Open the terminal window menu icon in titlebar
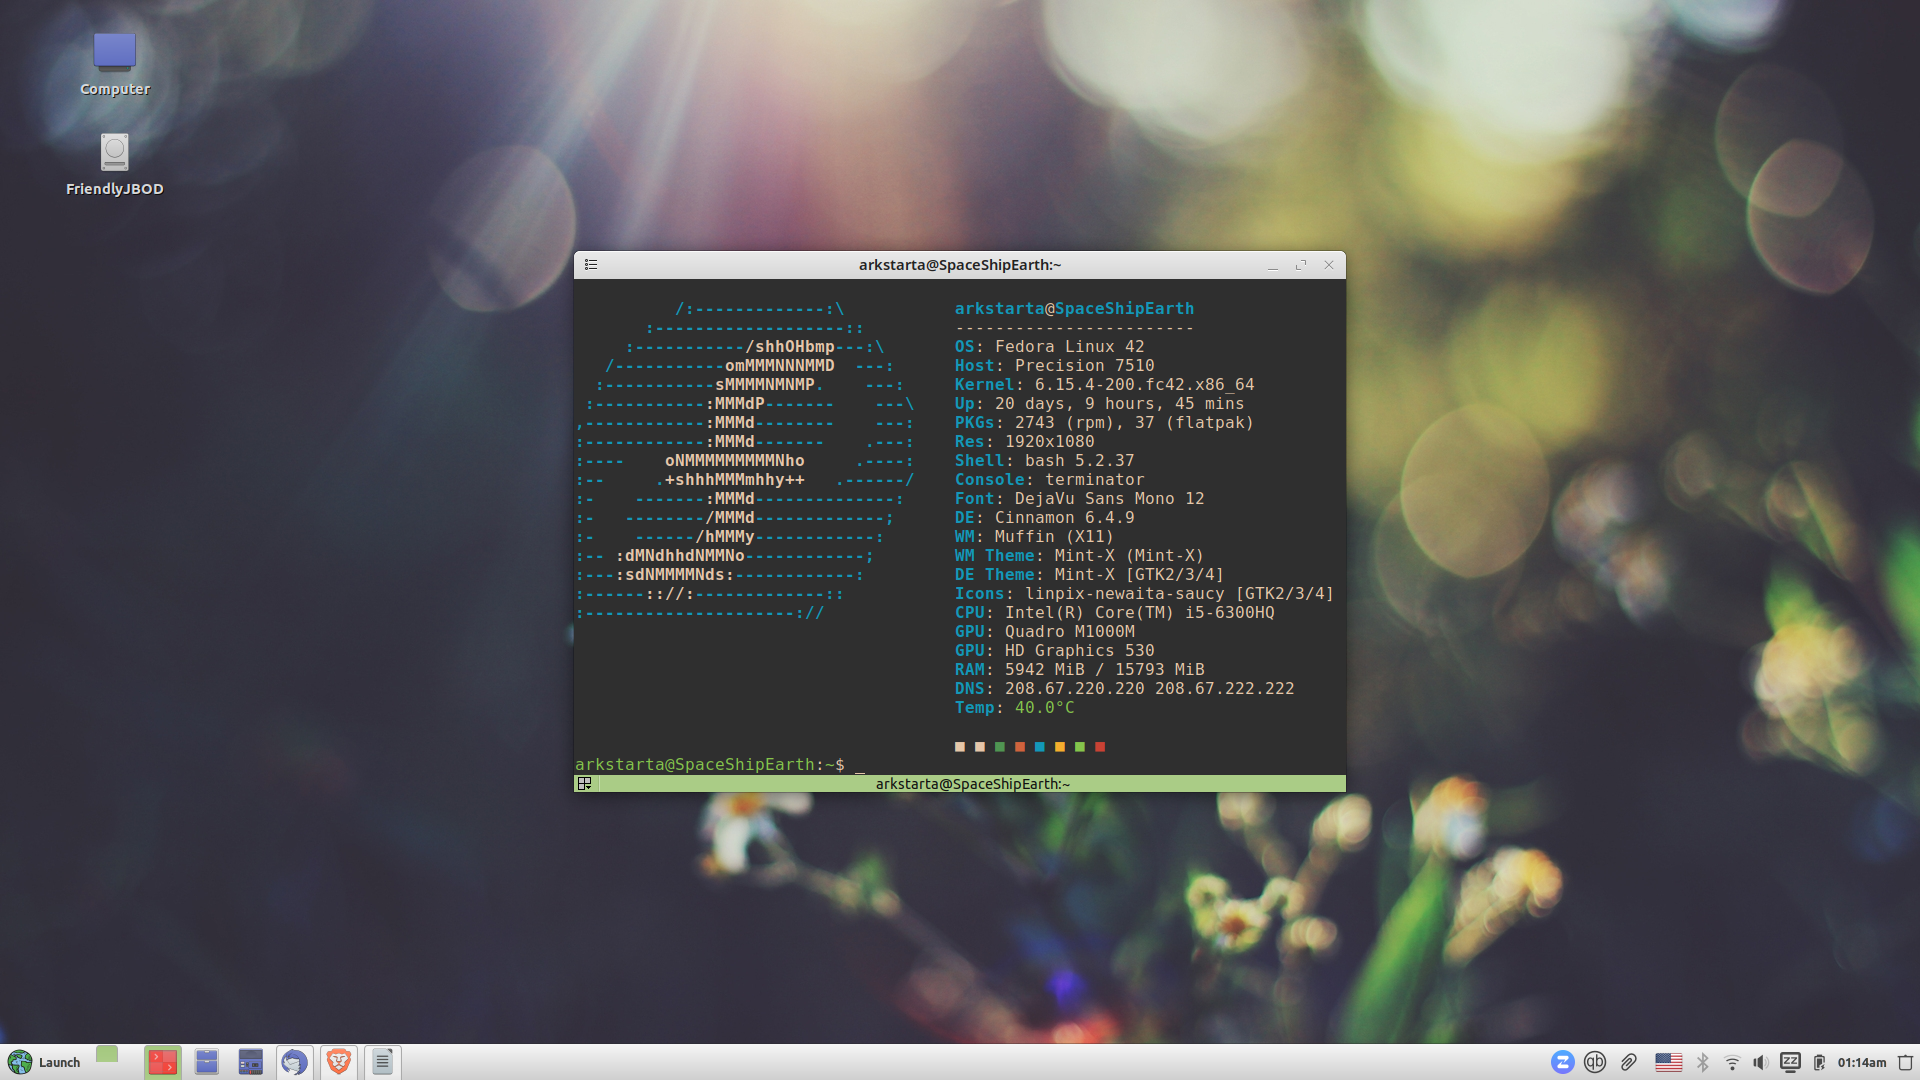The height and width of the screenshot is (1080, 1920). point(591,265)
